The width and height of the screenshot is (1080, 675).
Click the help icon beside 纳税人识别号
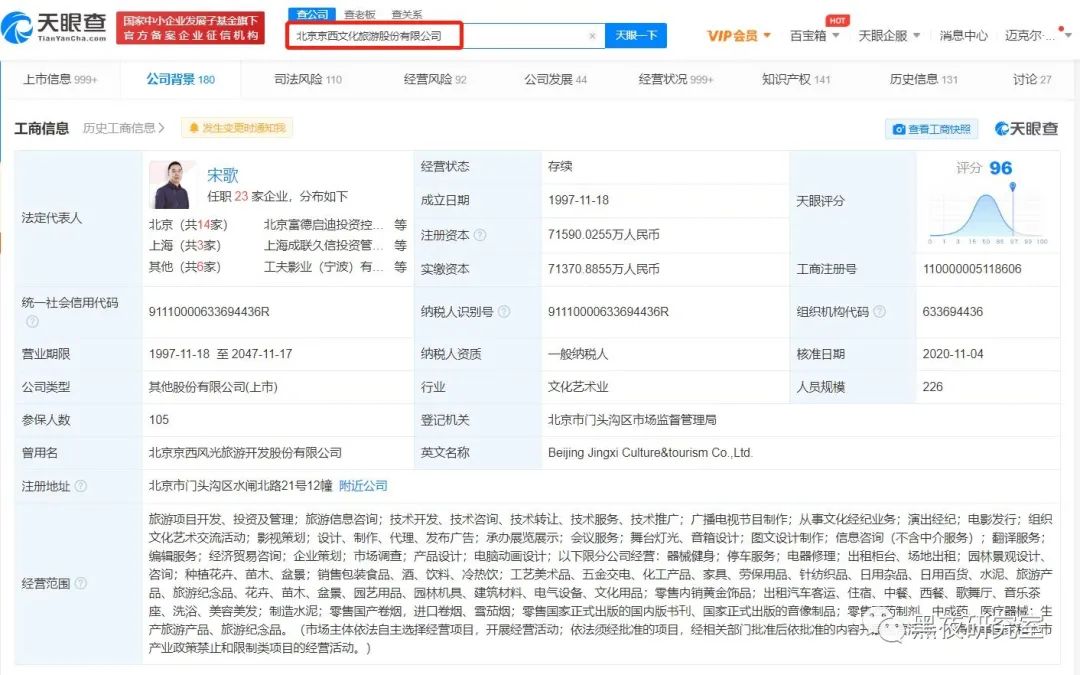(504, 311)
